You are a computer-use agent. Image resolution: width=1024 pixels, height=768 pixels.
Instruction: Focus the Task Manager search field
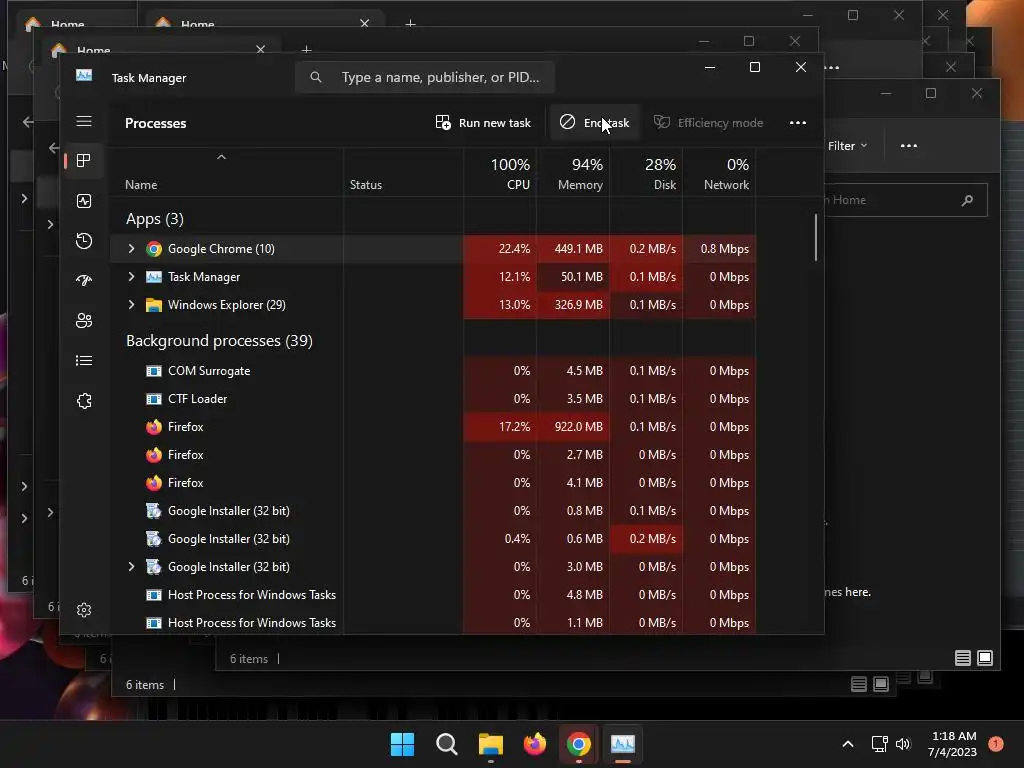(x=425, y=77)
